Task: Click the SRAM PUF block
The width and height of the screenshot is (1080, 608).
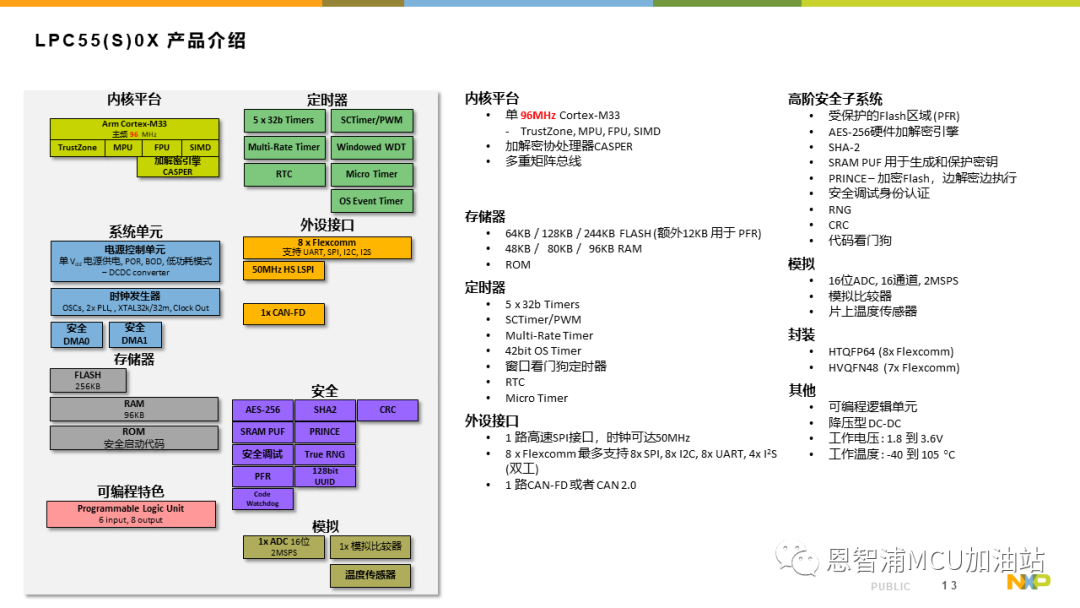Action: tap(263, 432)
